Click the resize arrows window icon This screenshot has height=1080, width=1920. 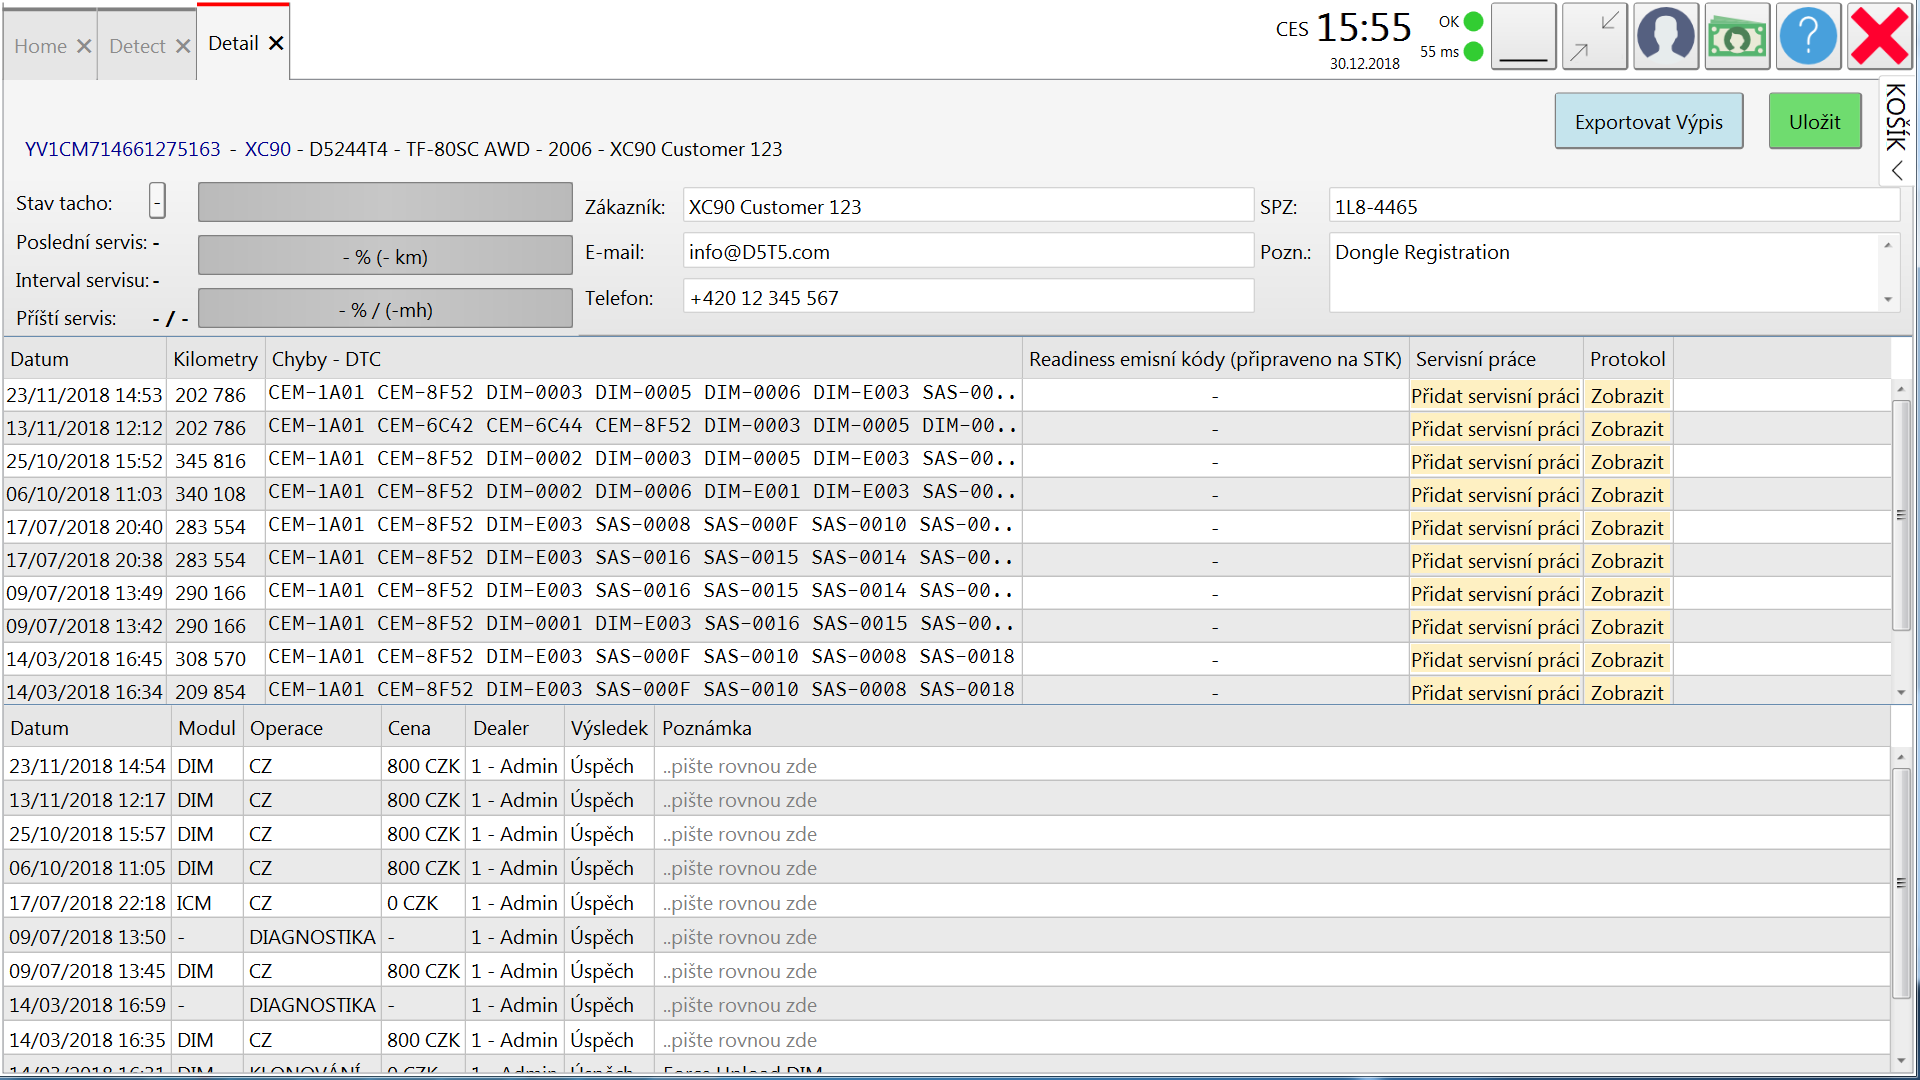pyautogui.click(x=1594, y=37)
